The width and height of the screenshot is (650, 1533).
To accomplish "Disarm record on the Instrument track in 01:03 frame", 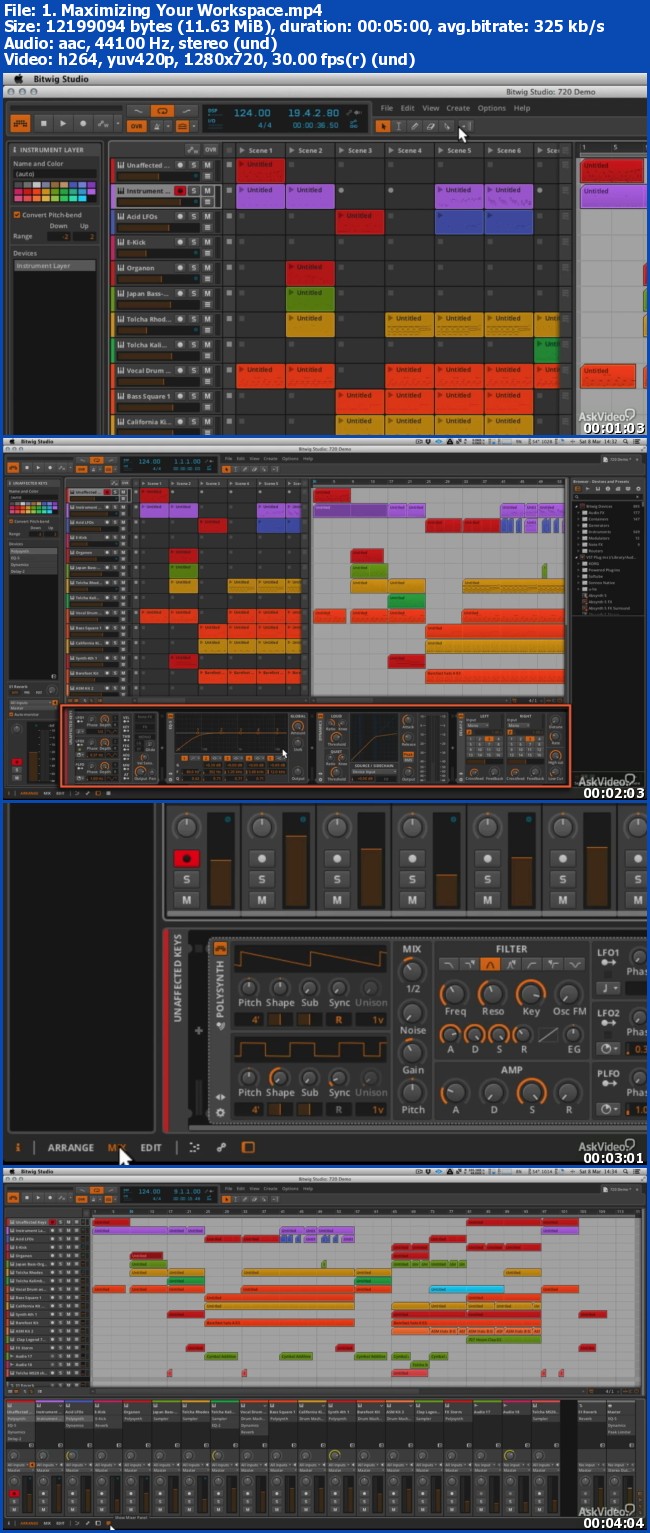I will pos(180,190).
